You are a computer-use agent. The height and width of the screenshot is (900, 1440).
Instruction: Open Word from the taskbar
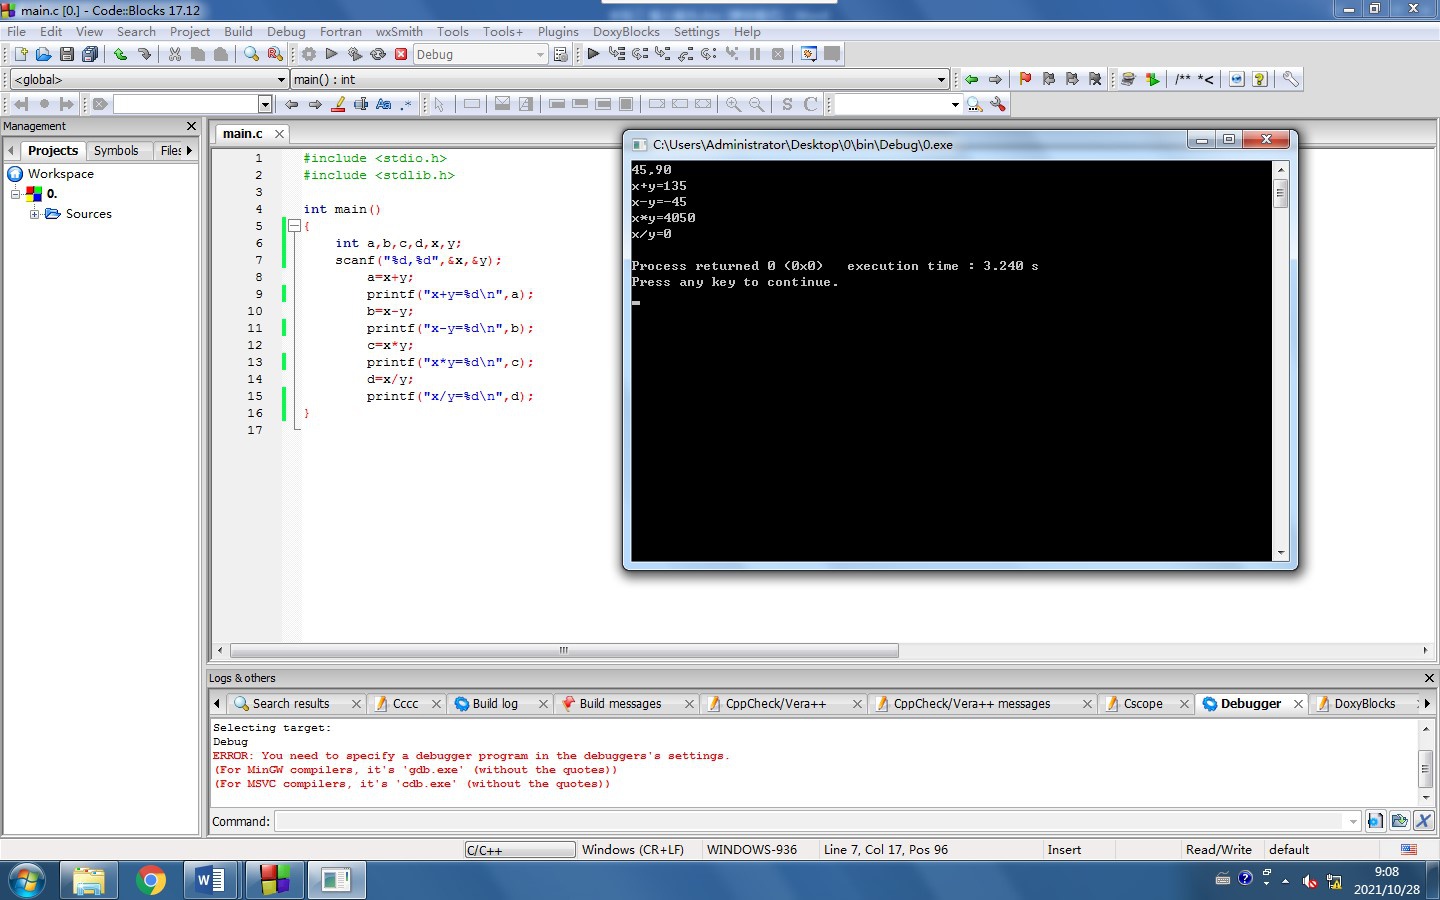click(211, 881)
